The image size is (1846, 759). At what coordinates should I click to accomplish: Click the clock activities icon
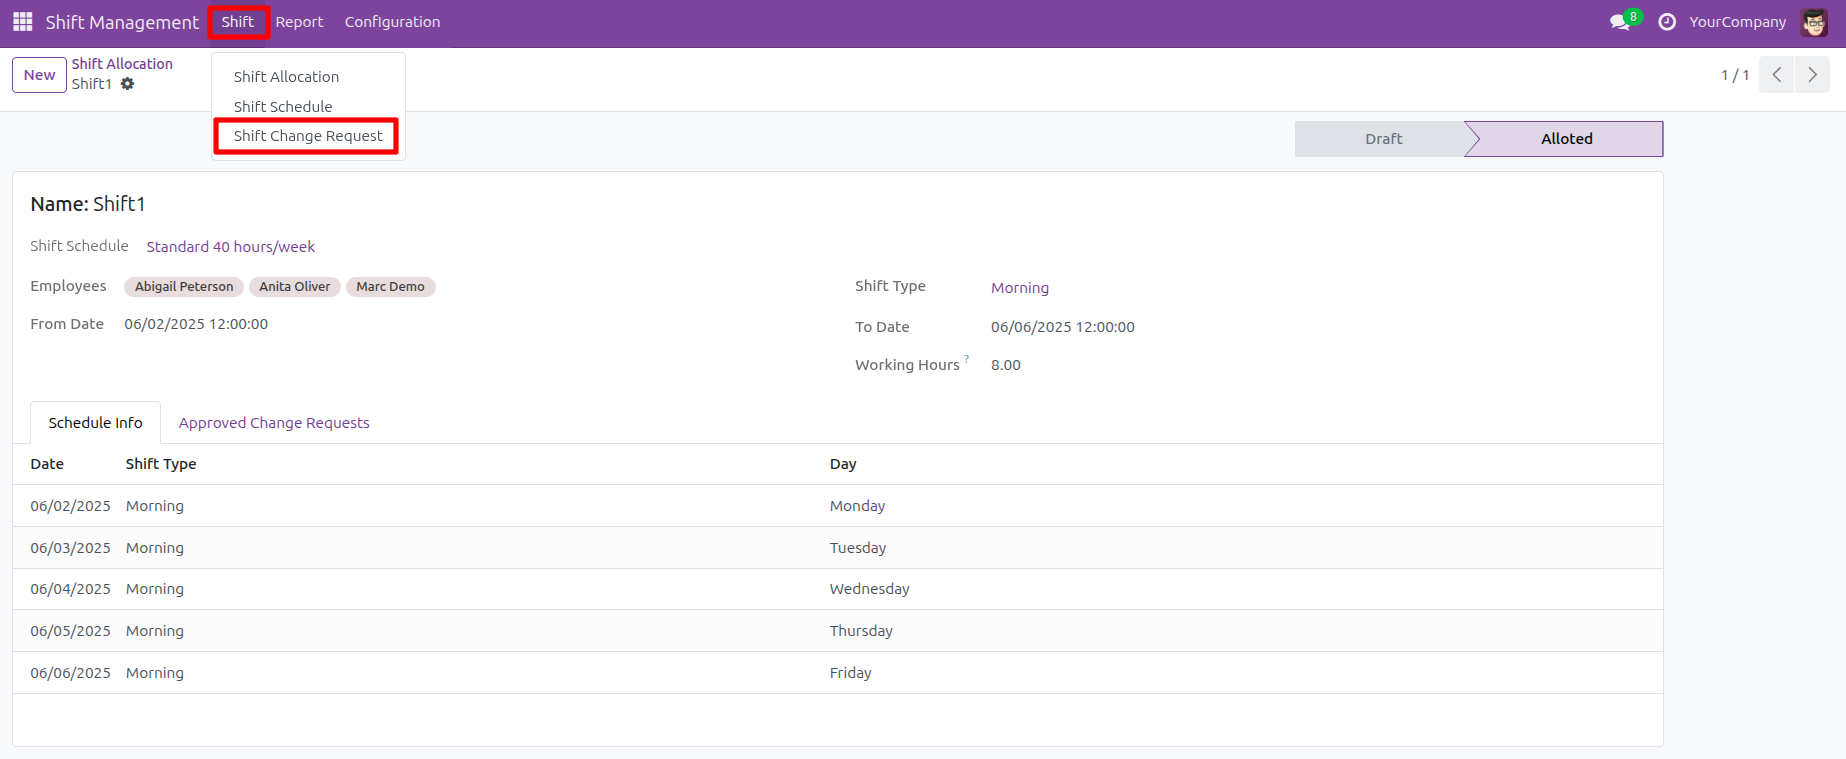tap(1666, 22)
